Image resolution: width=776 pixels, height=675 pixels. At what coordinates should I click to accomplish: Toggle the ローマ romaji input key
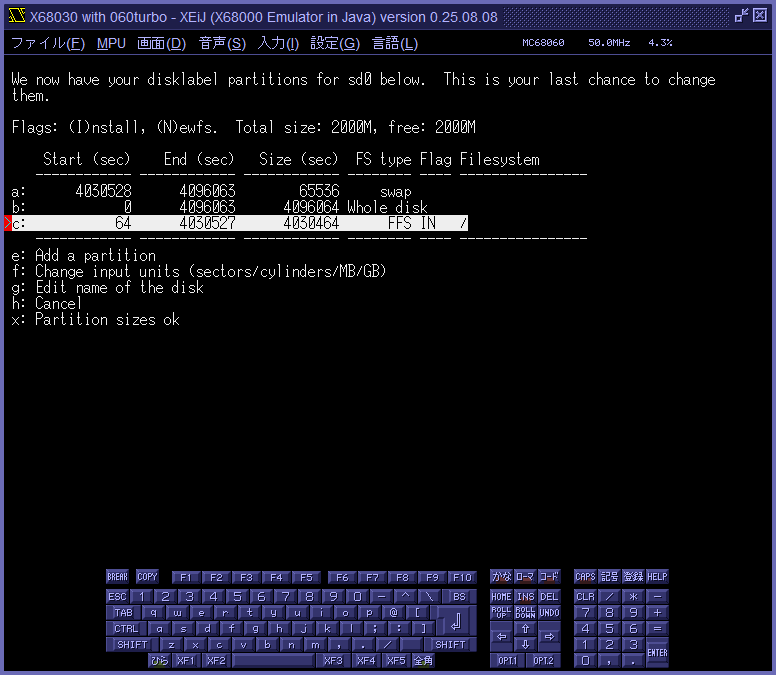[526, 577]
